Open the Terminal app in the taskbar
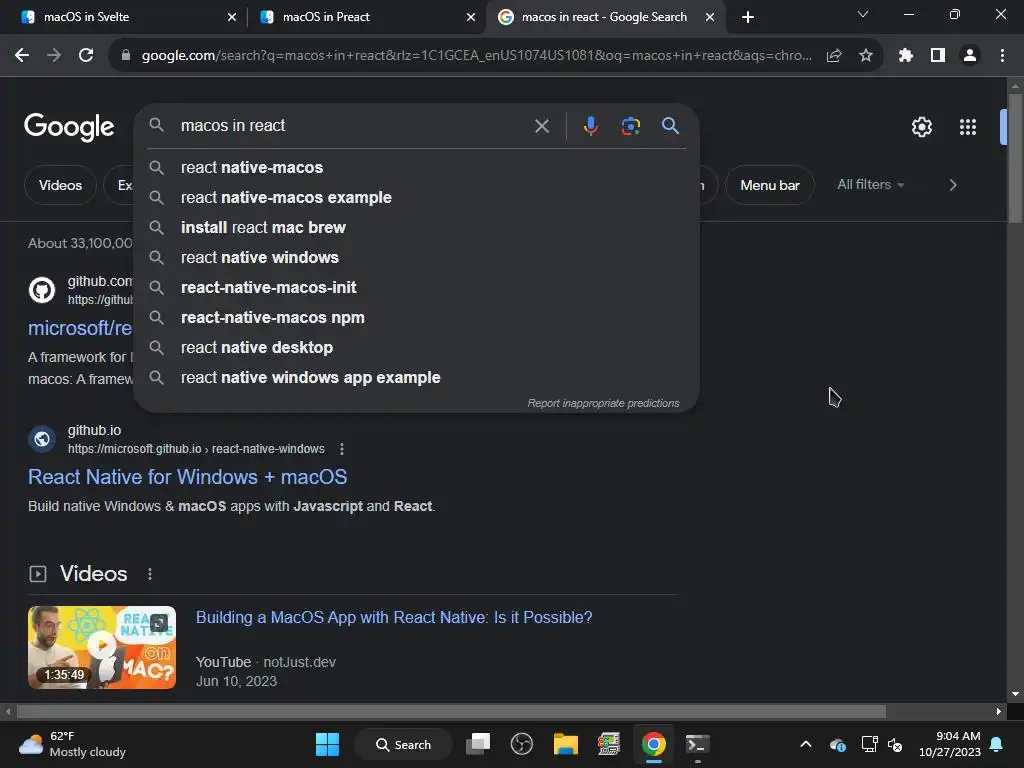1024x768 pixels. tap(697, 744)
